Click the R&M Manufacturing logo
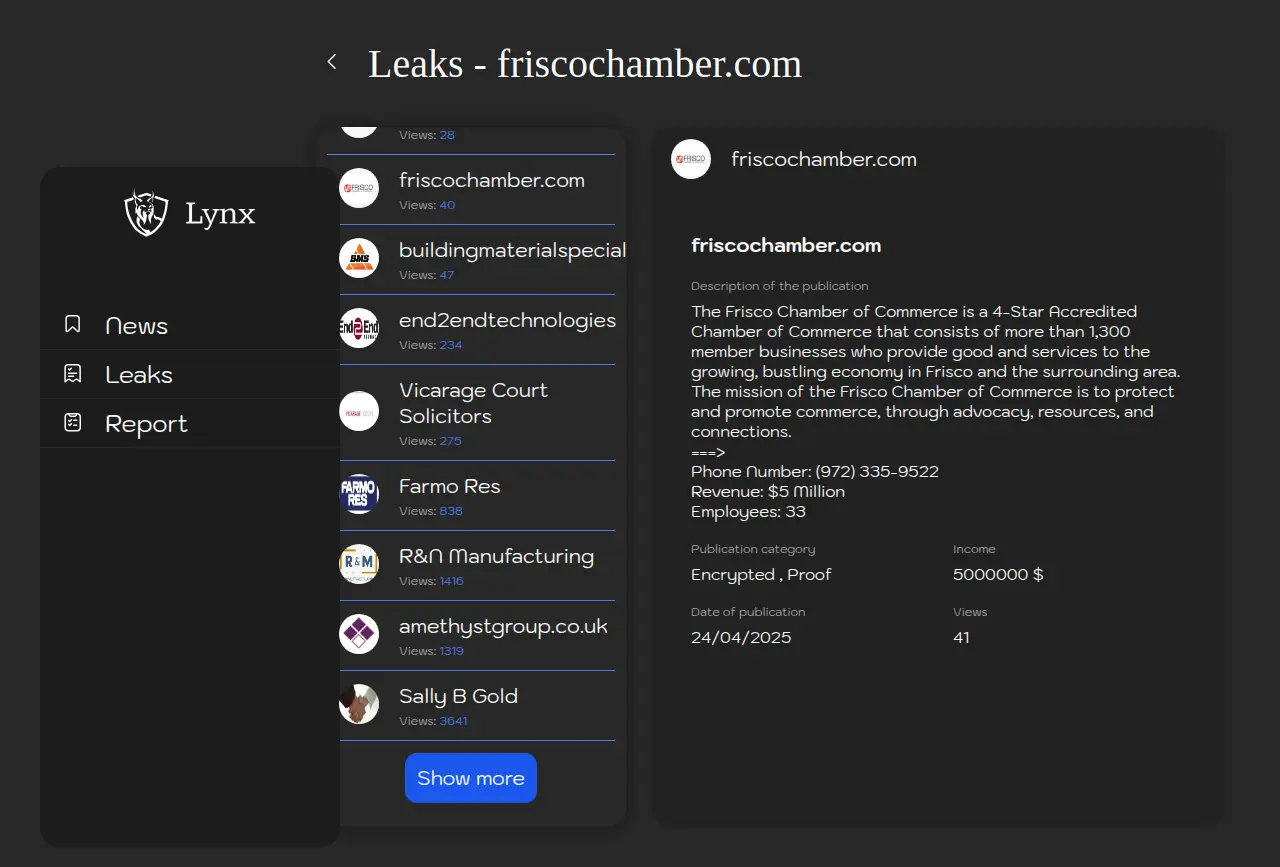 click(359, 564)
